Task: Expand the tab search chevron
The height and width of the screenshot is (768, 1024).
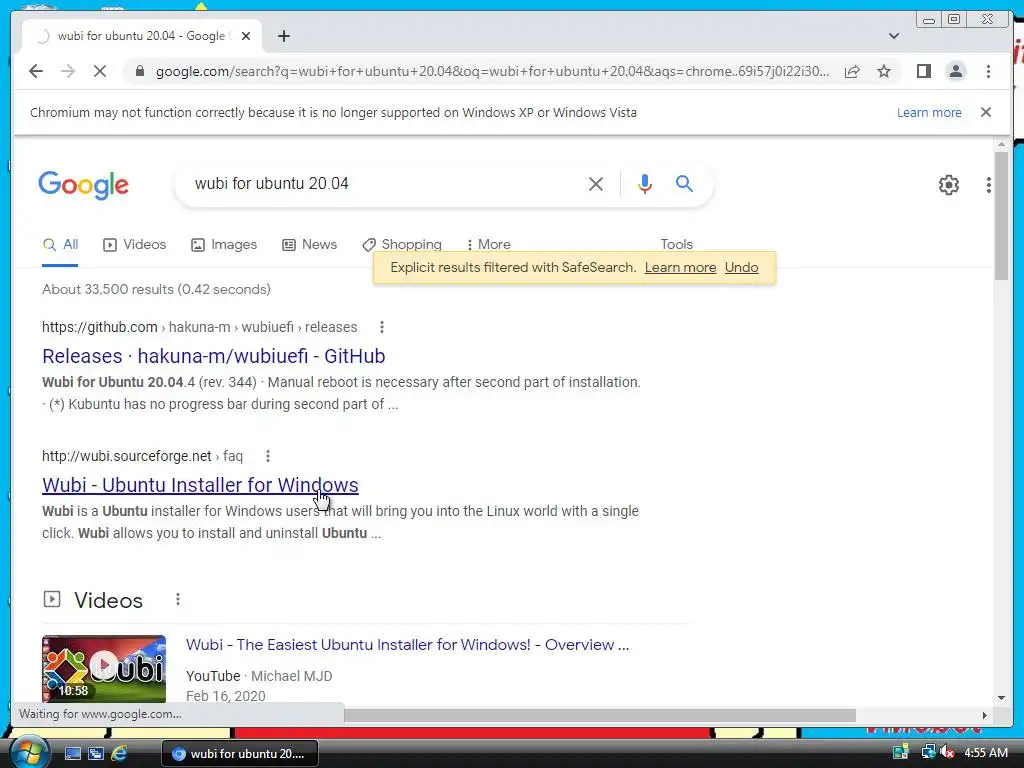Action: click(894, 36)
